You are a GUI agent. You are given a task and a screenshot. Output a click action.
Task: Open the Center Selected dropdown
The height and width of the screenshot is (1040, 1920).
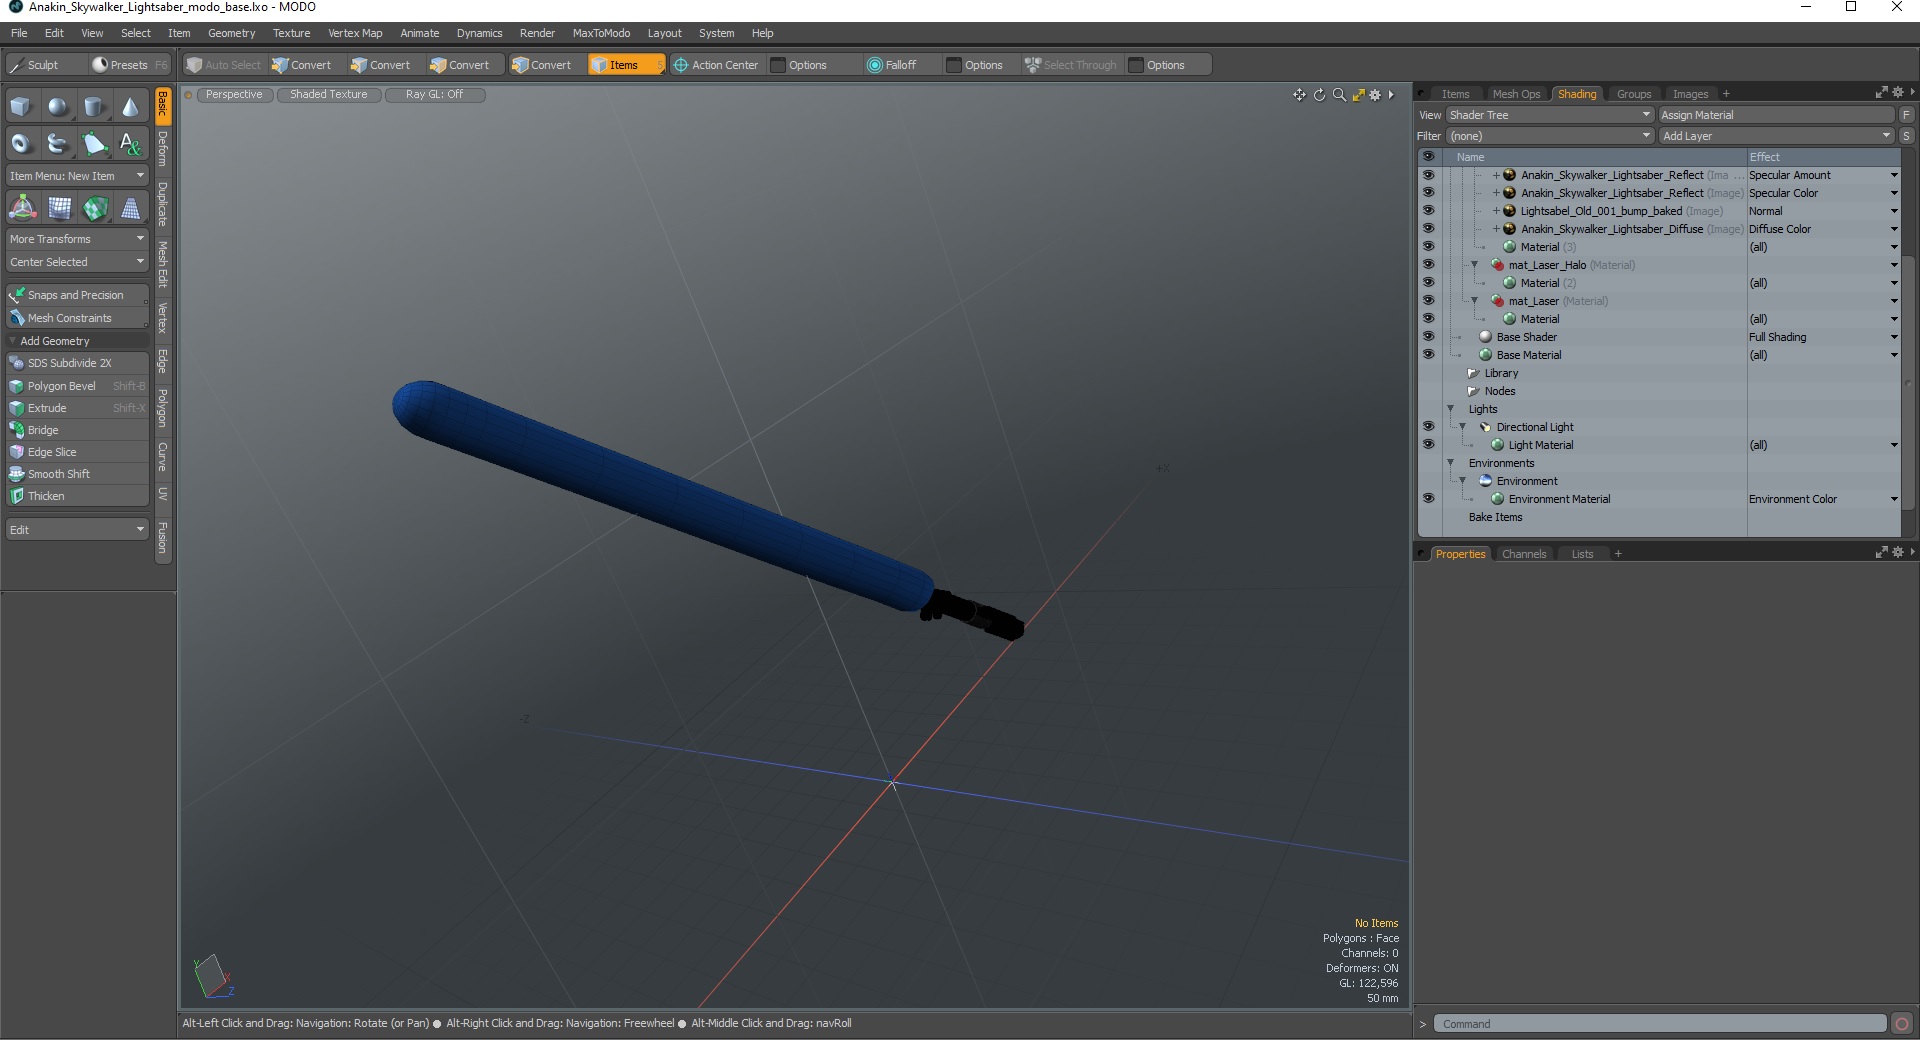point(77,262)
